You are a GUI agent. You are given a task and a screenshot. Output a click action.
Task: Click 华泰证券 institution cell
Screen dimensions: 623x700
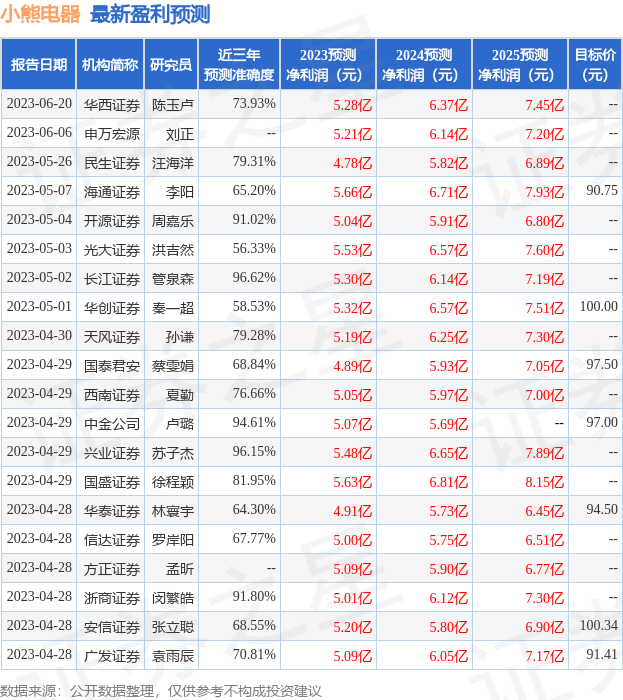(x=112, y=511)
